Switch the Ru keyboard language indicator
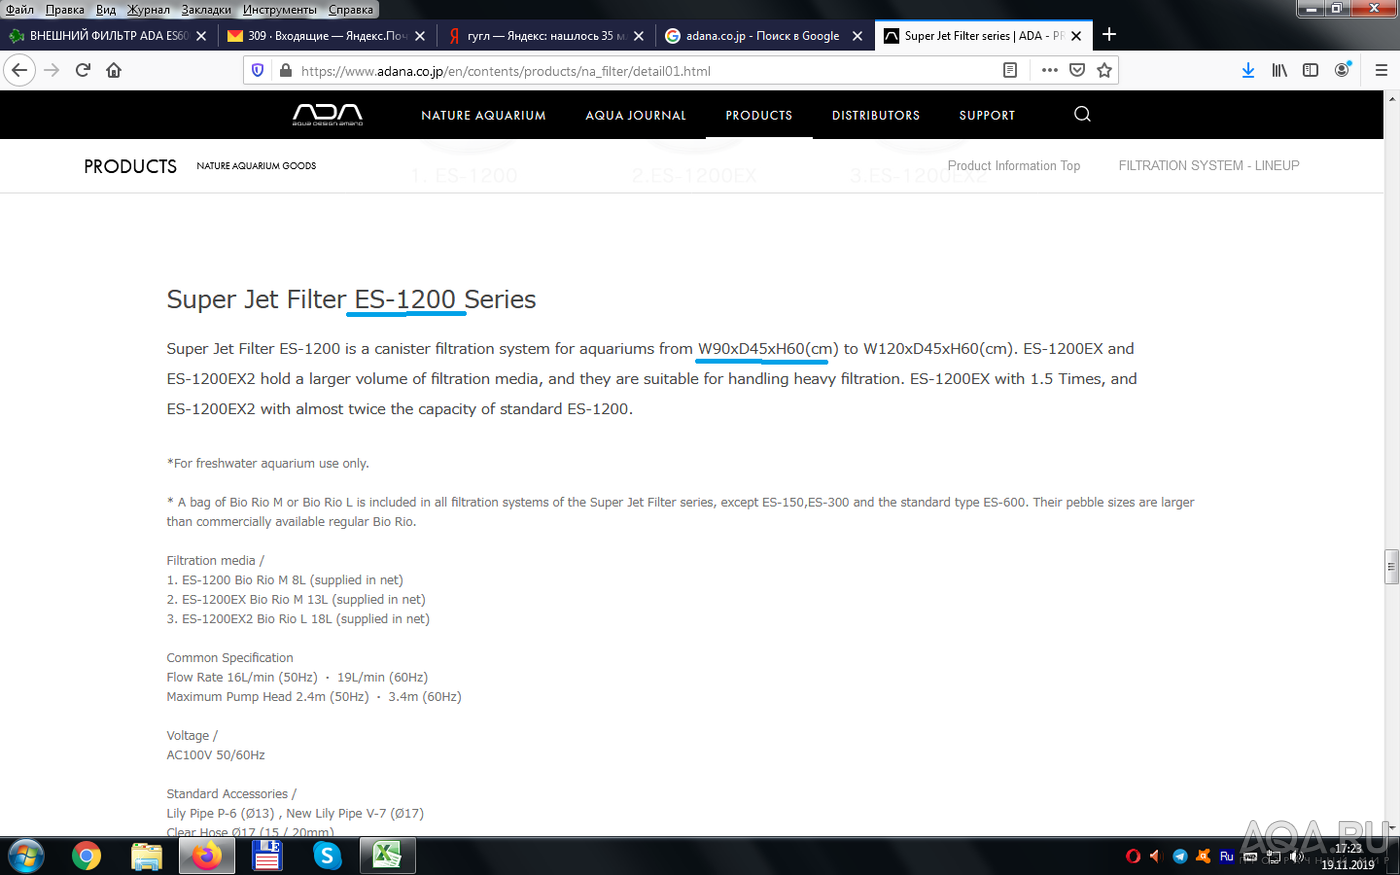1400x875 pixels. [x=1227, y=856]
